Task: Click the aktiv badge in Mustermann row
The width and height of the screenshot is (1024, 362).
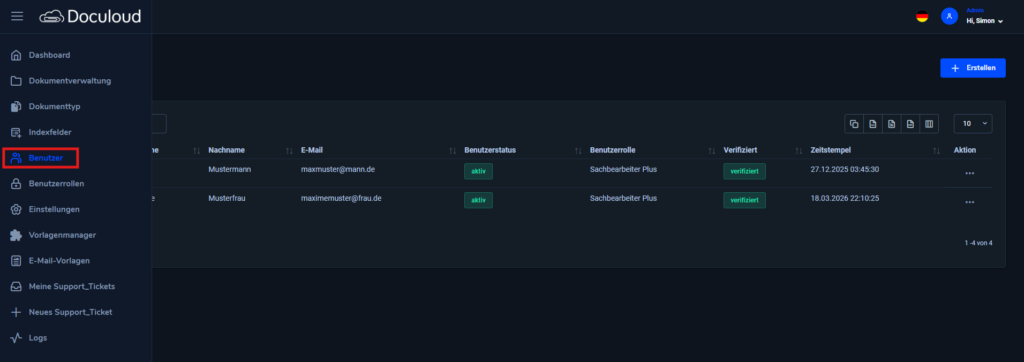Action: 479,171
